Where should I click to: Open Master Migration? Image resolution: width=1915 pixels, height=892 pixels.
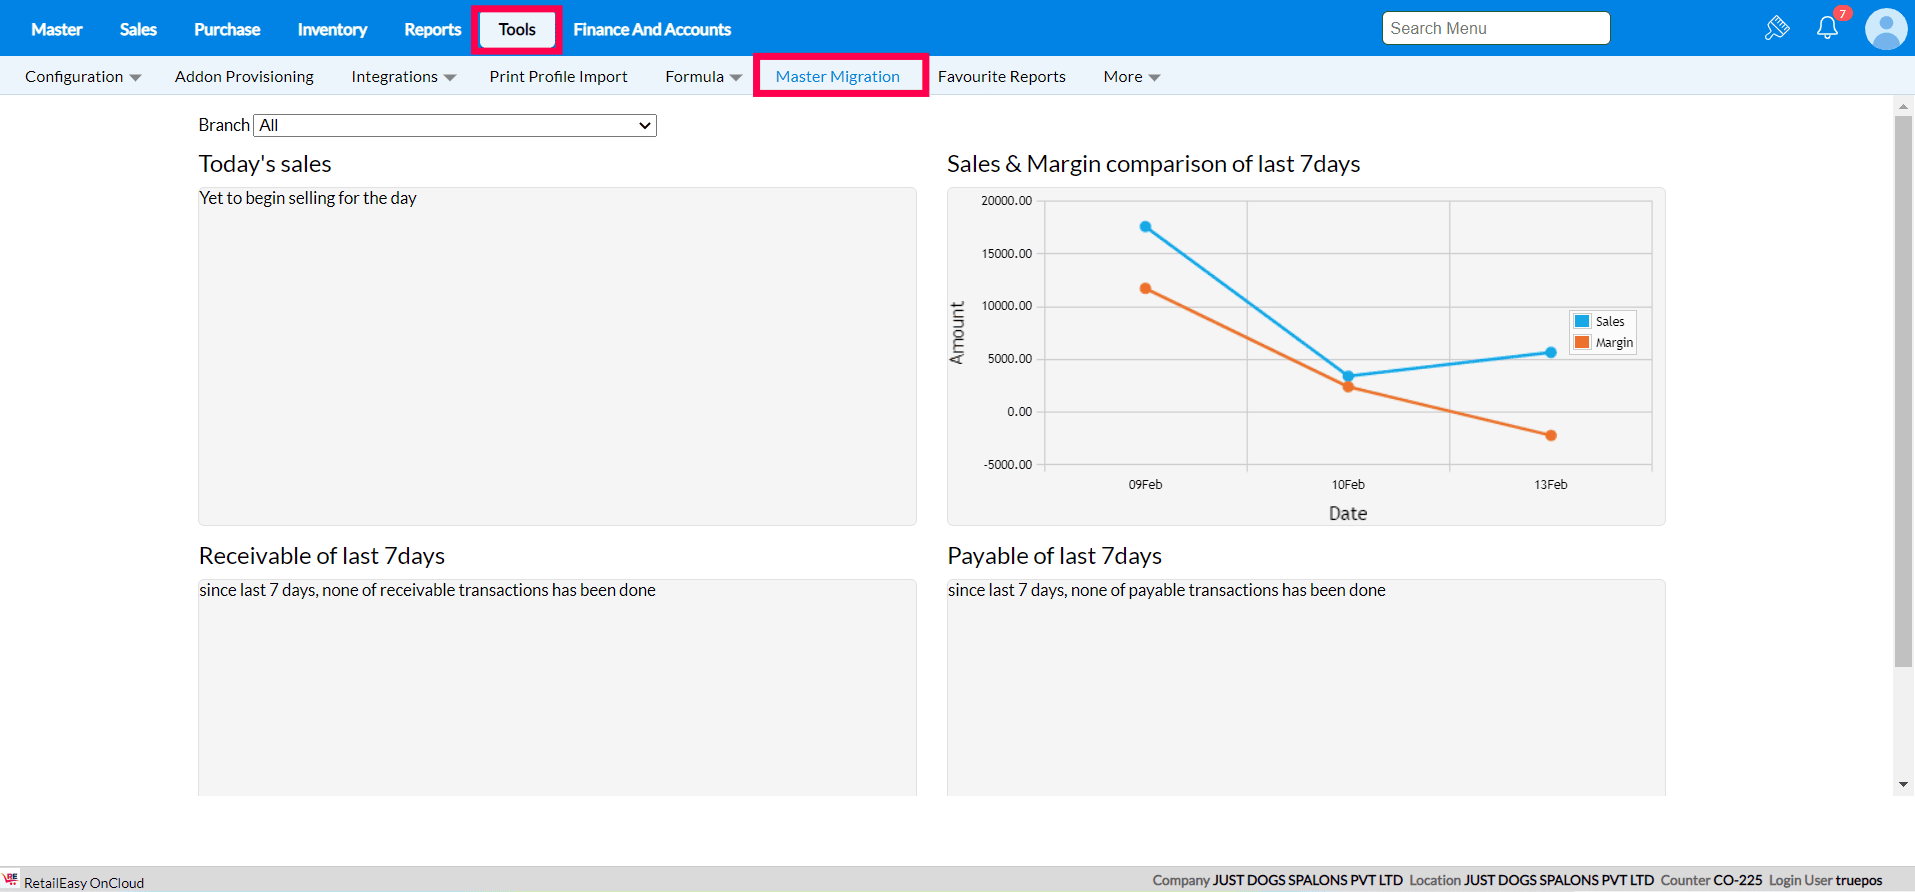(x=838, y=77)
